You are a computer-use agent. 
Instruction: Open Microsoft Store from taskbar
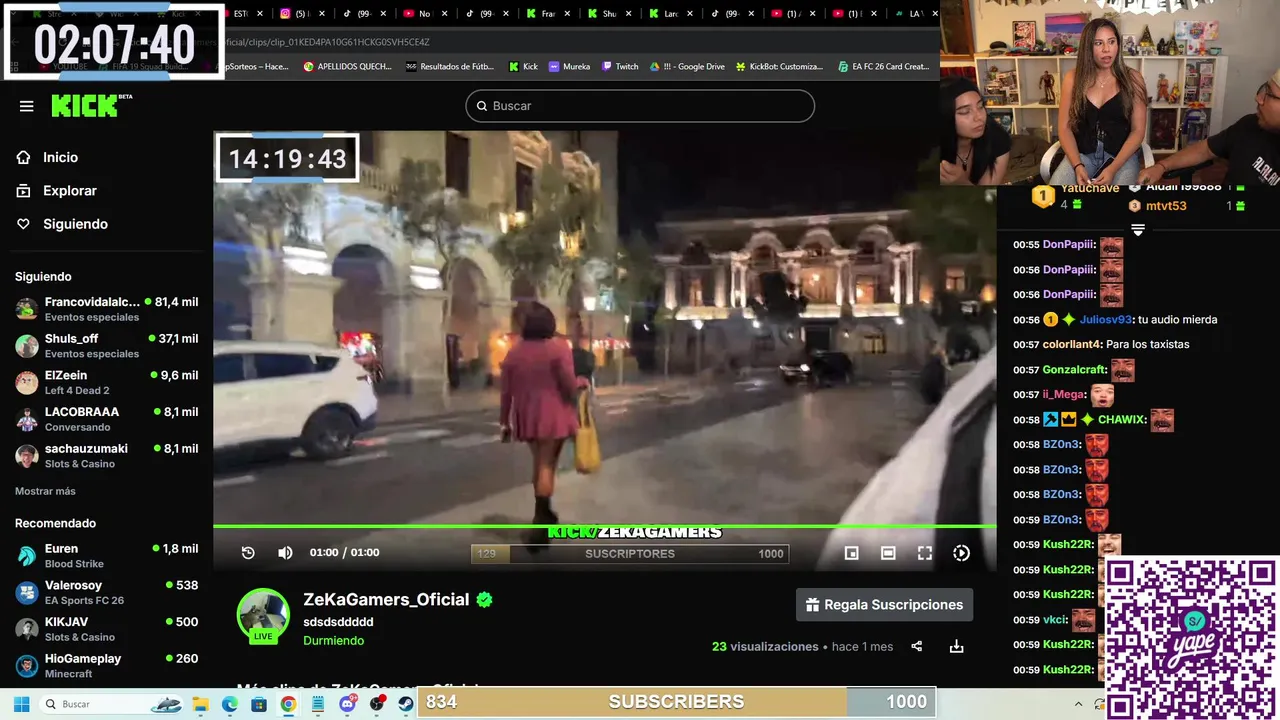pos(259,704)
